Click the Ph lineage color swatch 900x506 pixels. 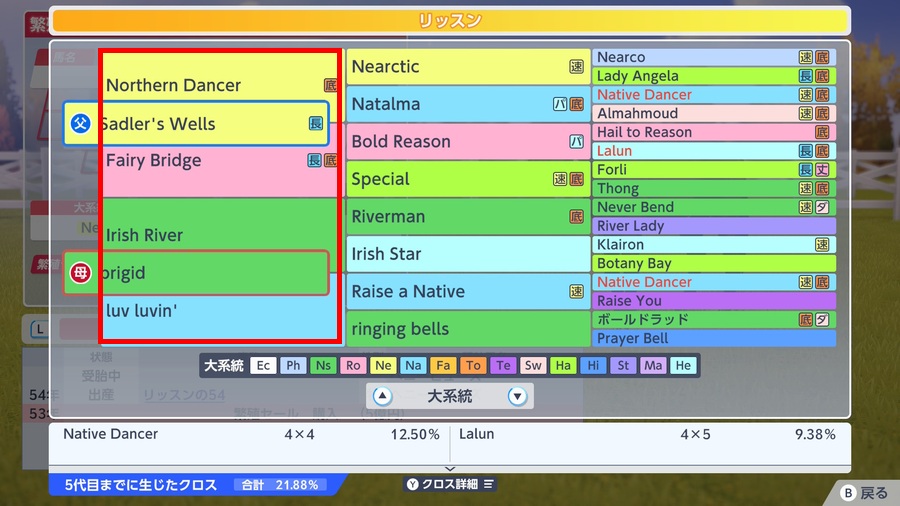(x=293, y=365)
